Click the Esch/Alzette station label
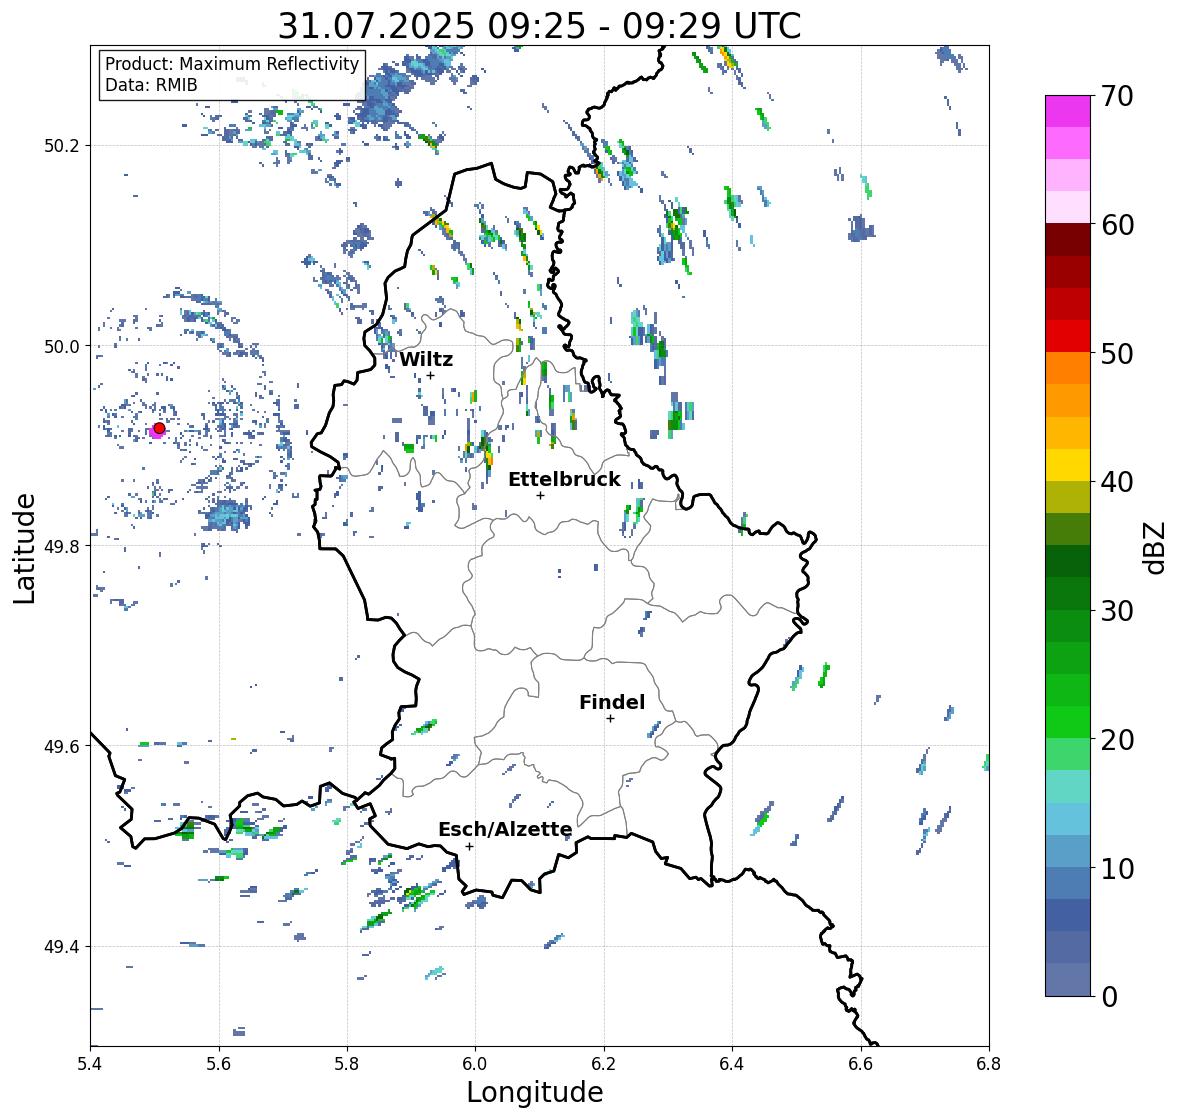Image resolution: width=1179 pixels, height=1117 pixels. tap(505, 829)
